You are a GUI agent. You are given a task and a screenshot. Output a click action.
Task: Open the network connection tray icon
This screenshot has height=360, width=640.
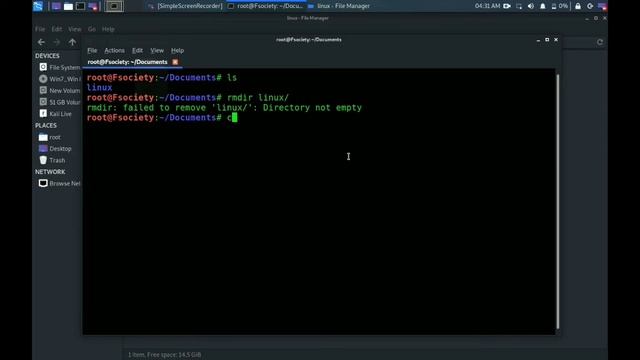click(519, 6)
